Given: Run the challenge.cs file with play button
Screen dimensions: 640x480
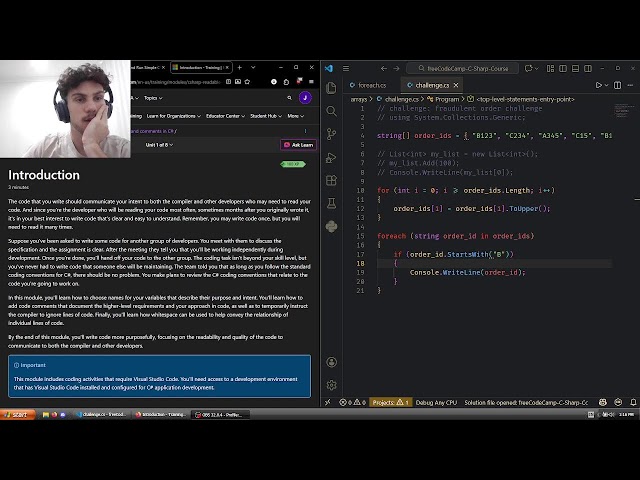Looking at the screenshot, I should point(598,85).
